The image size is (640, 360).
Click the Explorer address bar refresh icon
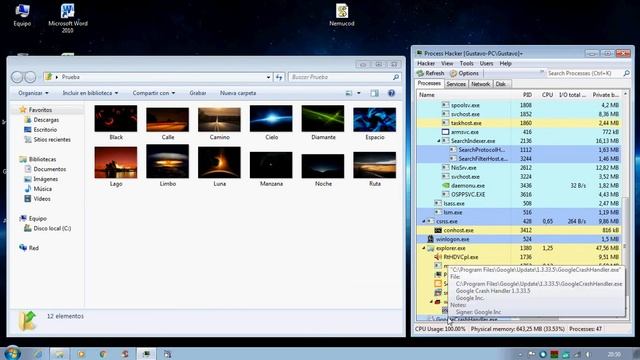[x=279, y=77]
